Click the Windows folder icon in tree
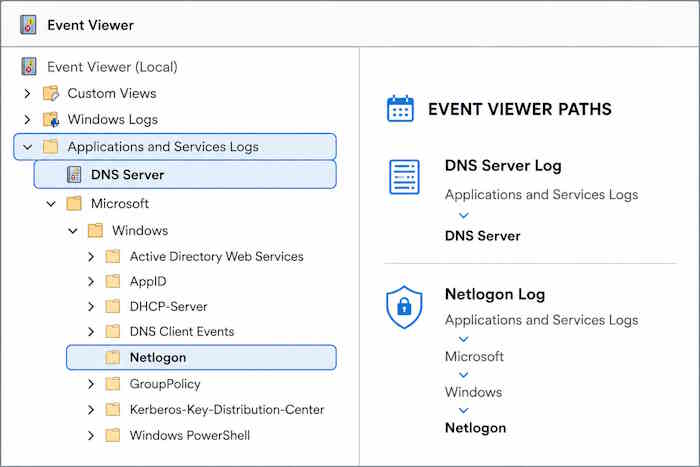Viewport: 700px width, 467px height. [x=96, y=230]
